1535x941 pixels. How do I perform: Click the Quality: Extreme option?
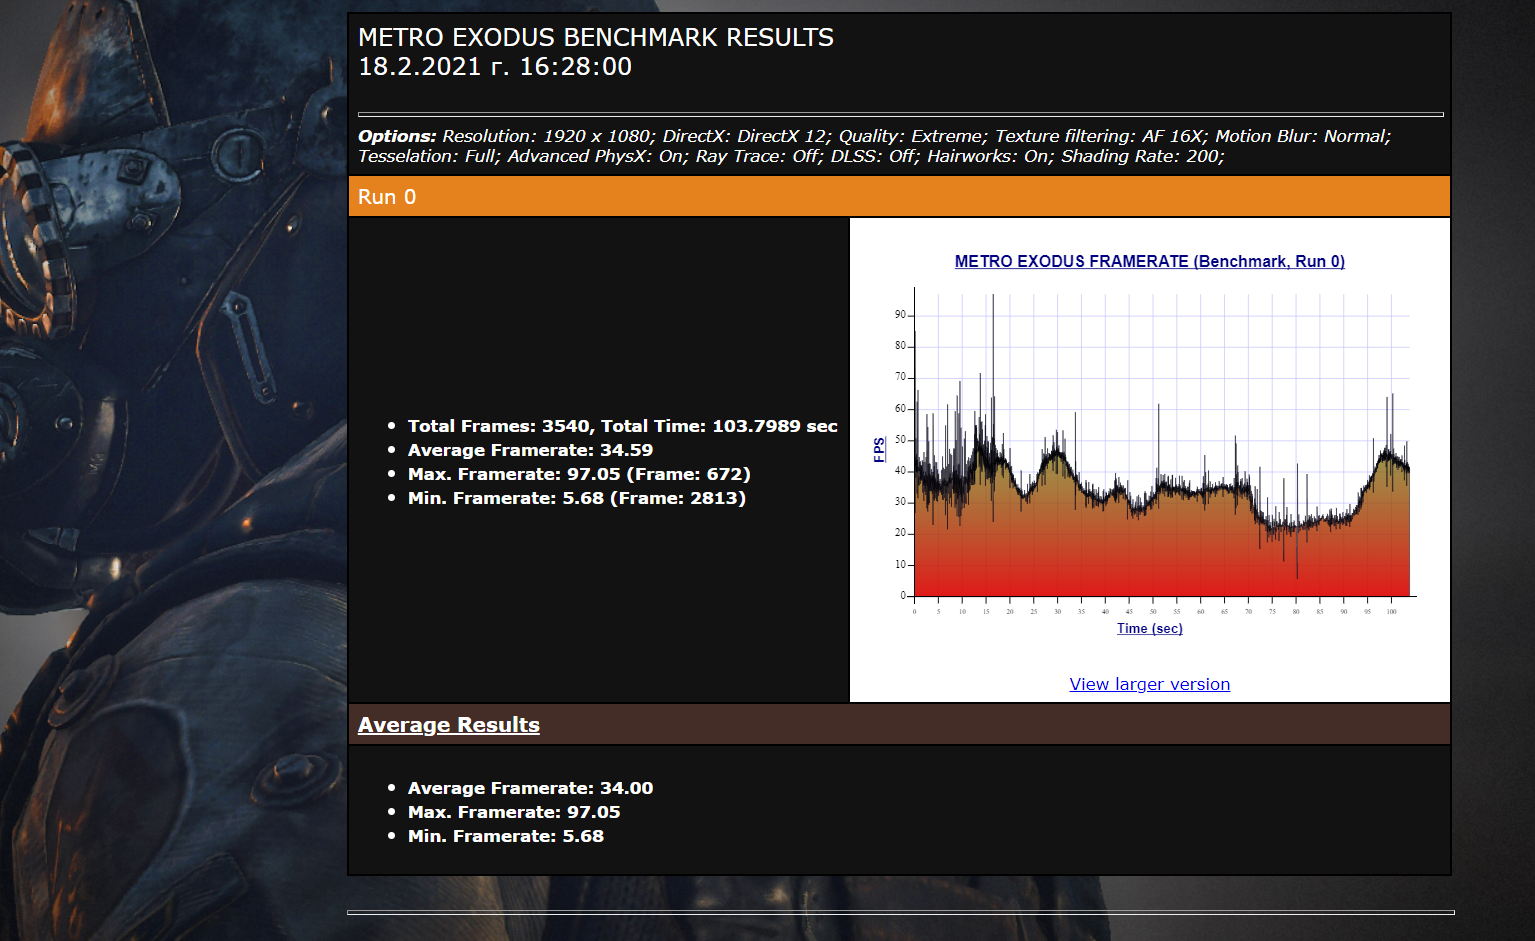click(x=913, y=136)
